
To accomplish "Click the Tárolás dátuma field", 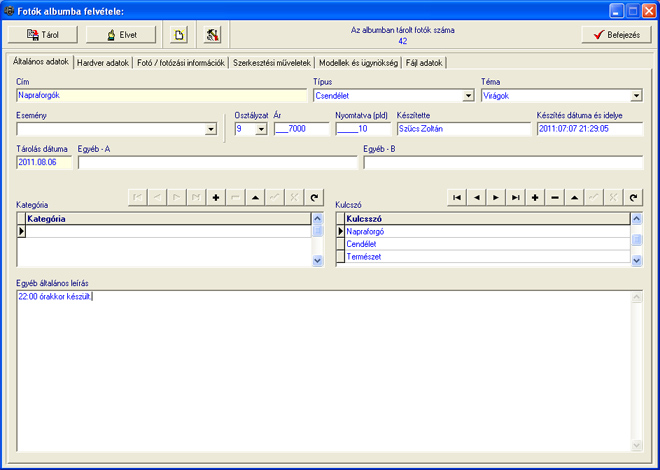I will 44,162.
